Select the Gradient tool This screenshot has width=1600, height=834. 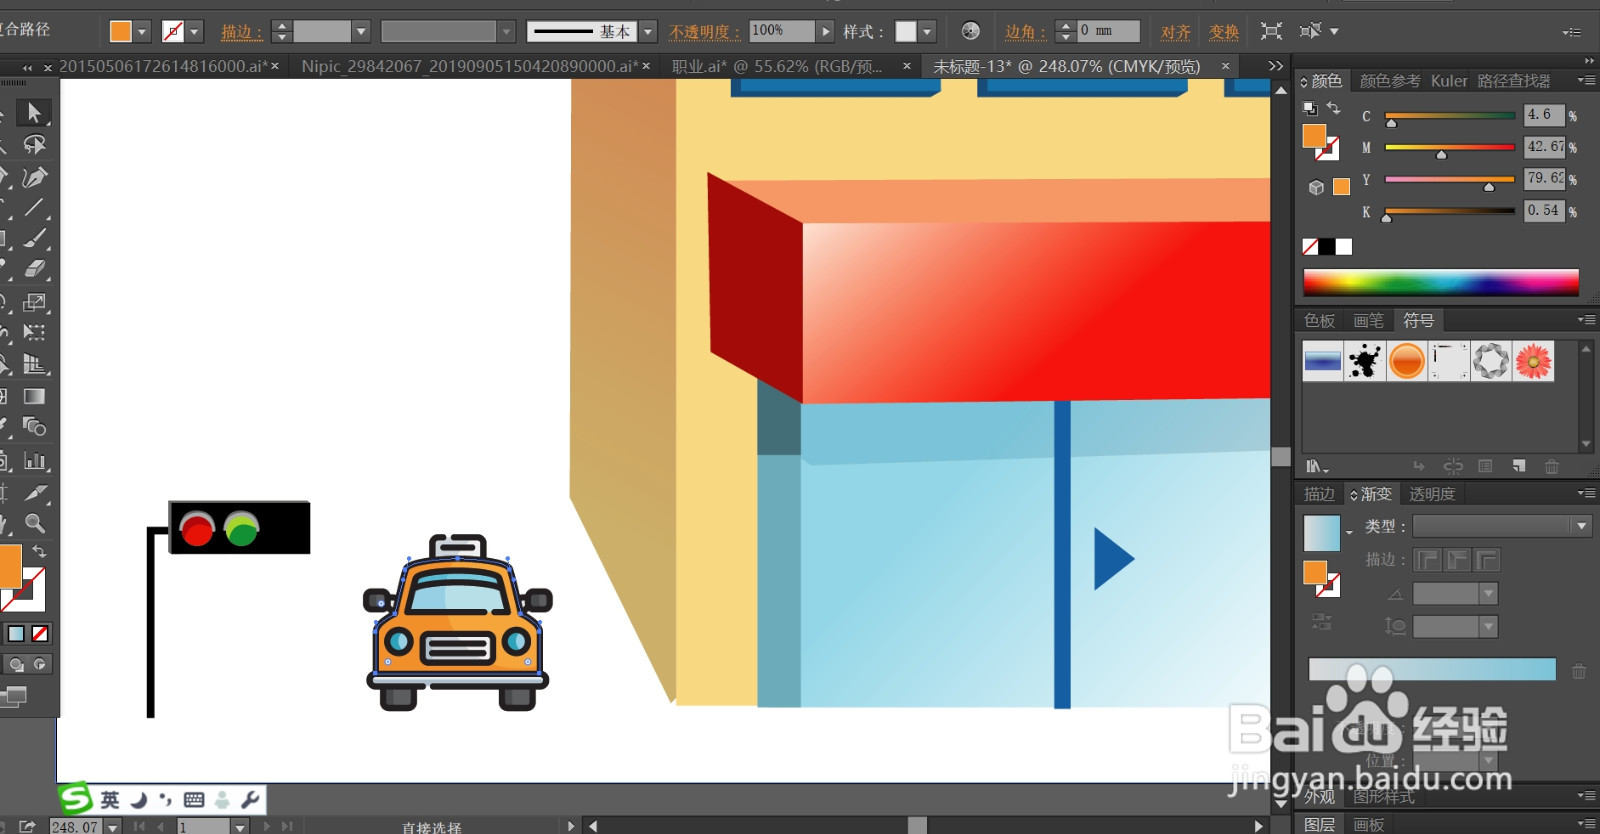pos(34,396)
